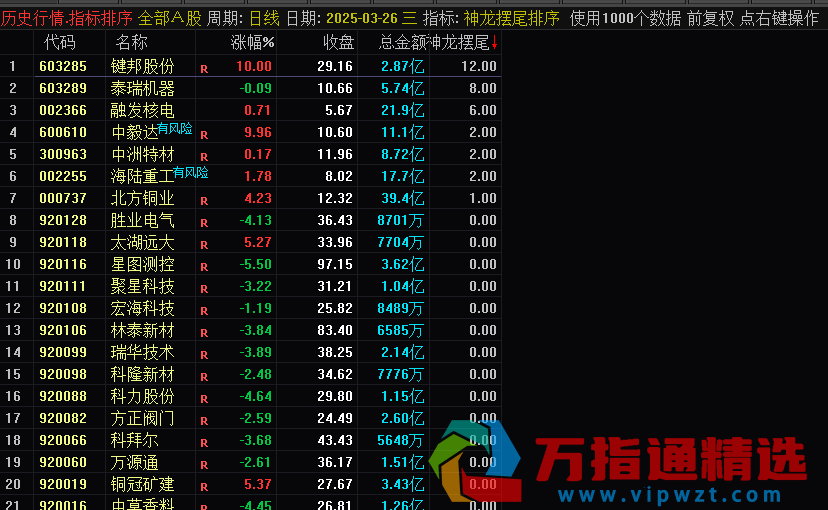Select stock name 宏海科技
The width and height of the screenshot is (828, 510).
click(x=143, y=309)
